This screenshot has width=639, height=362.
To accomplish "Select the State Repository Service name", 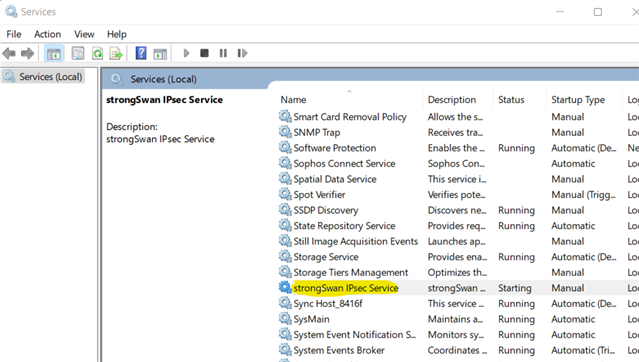I will 344,226.
